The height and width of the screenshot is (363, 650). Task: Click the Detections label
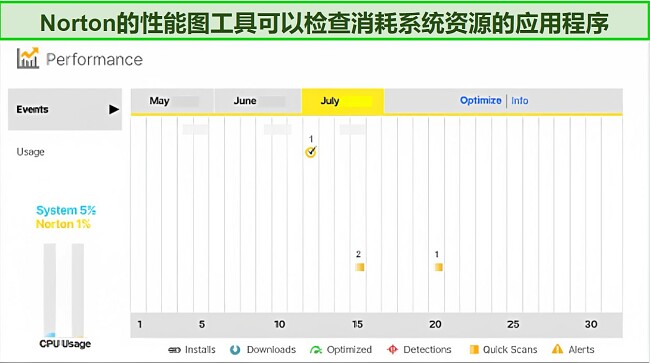pos(427,350)
